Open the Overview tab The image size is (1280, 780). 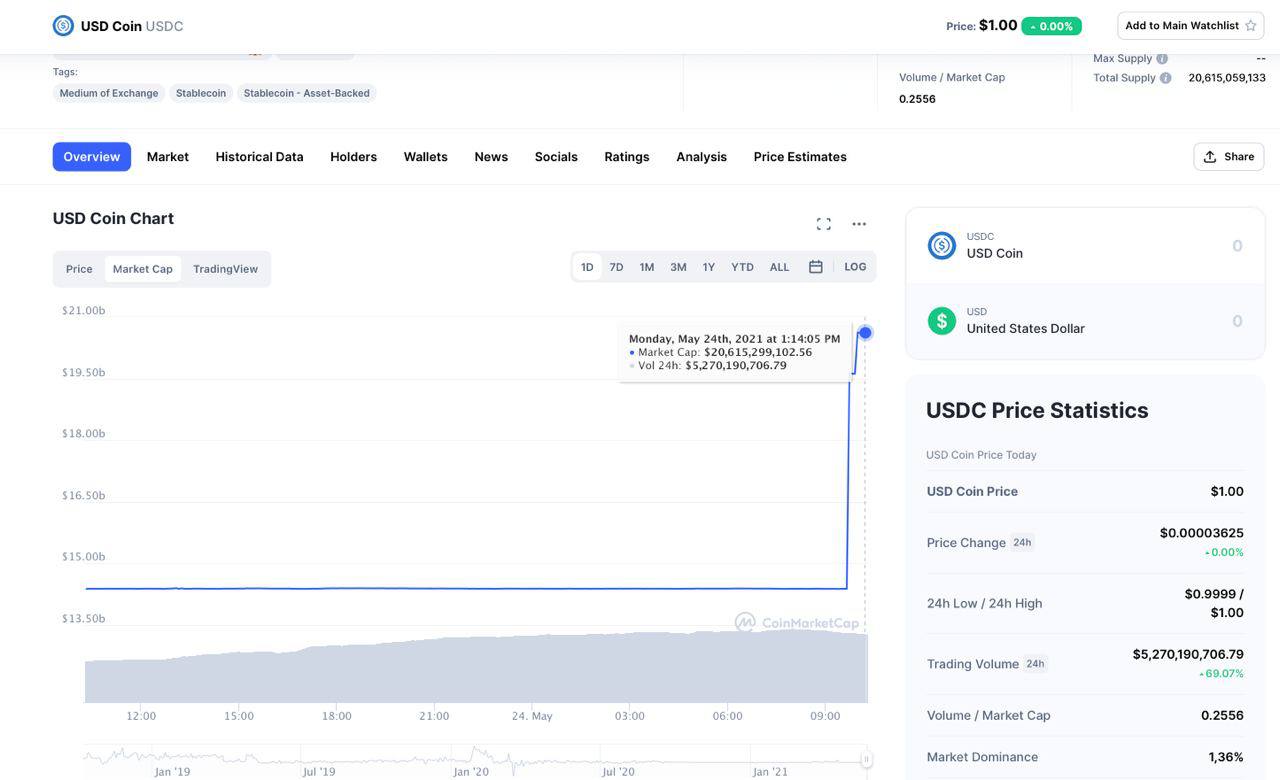pos(92,157)
